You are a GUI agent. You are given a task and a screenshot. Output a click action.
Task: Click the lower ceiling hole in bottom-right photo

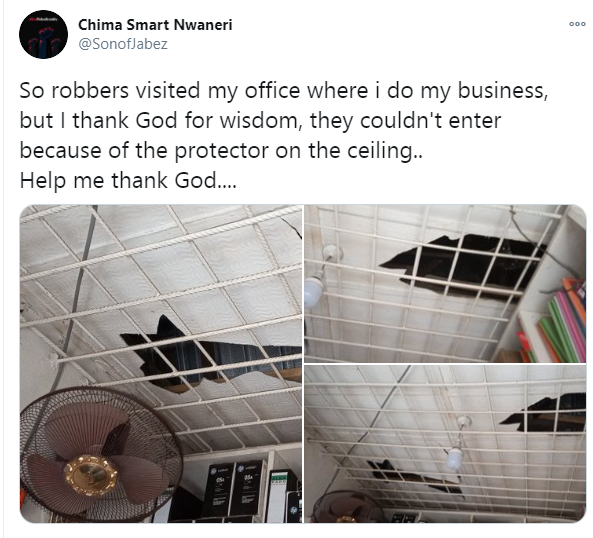click(414, 477)
